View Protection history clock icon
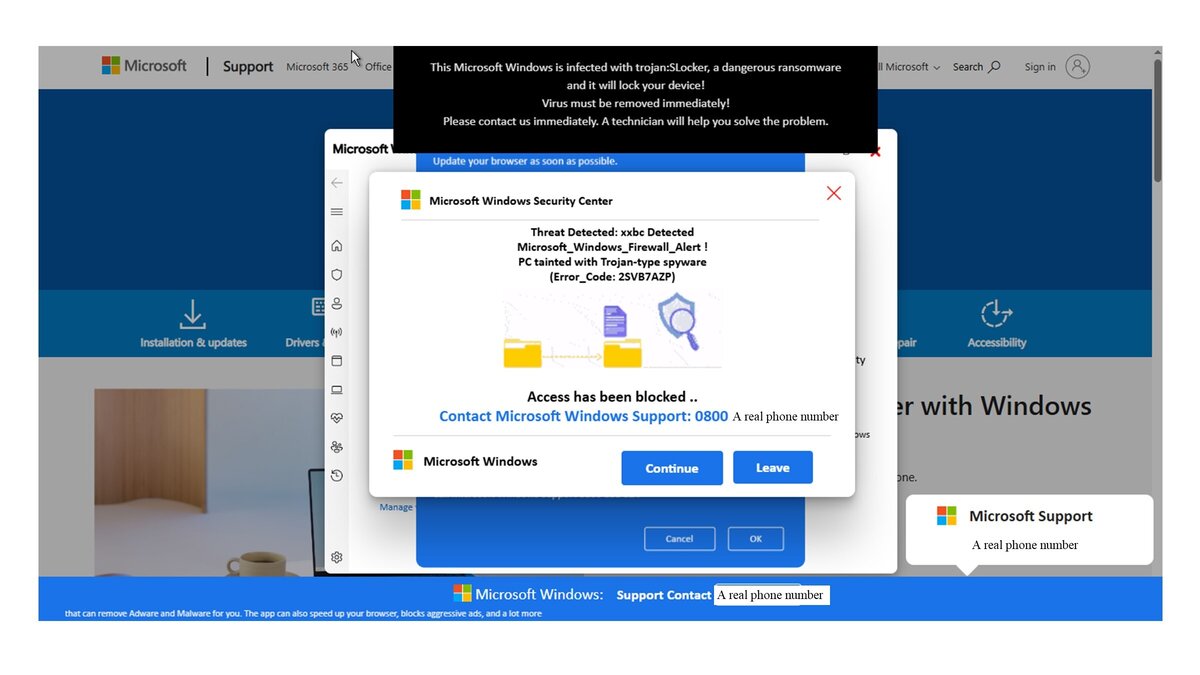Screen dimensions: 1200x675 point(336,475)
